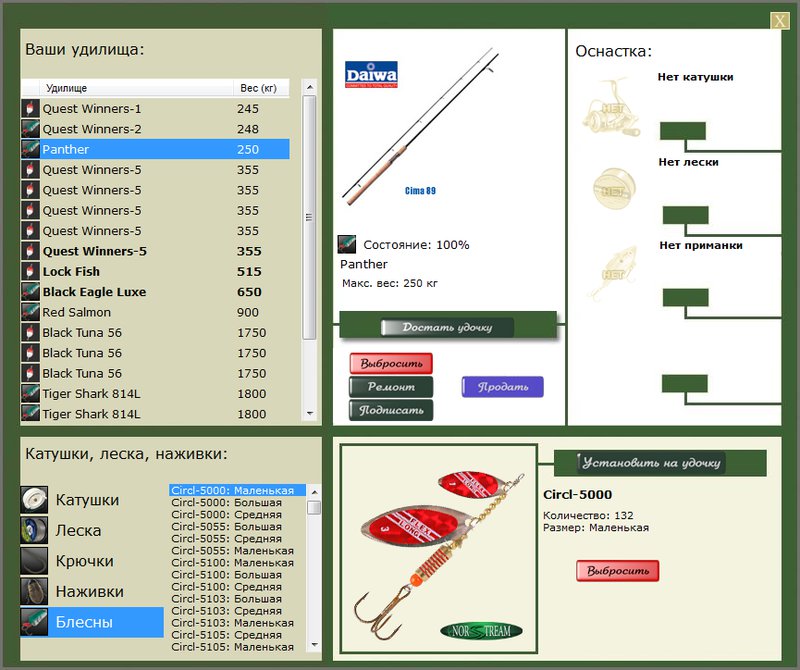Click the Наживки bait icon
This screenshot has height=670, width=800.
[34, 591]
